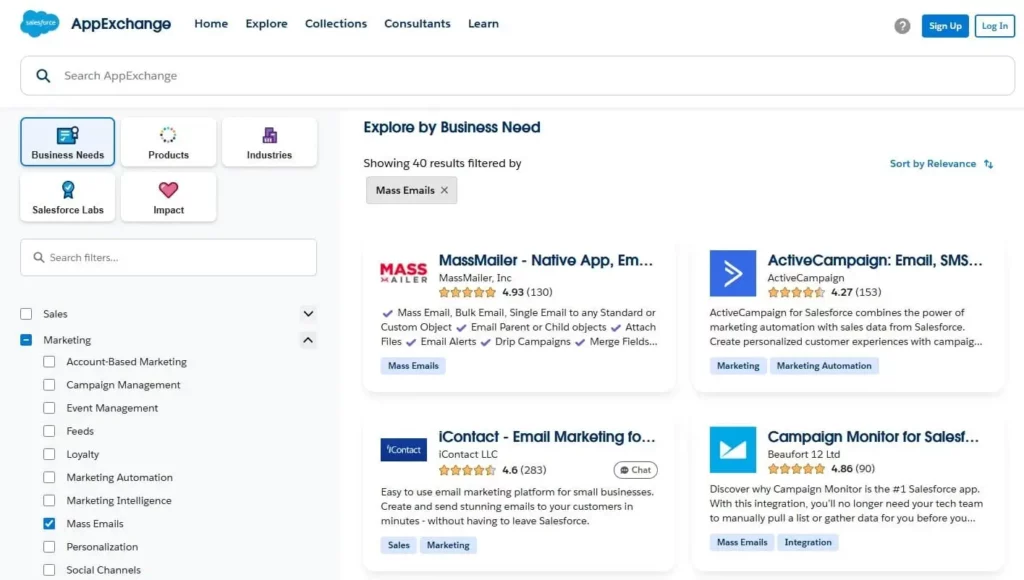Open iContact - Email Marketing listing title
Screen dimensions: 1024x580
(547, 436)
